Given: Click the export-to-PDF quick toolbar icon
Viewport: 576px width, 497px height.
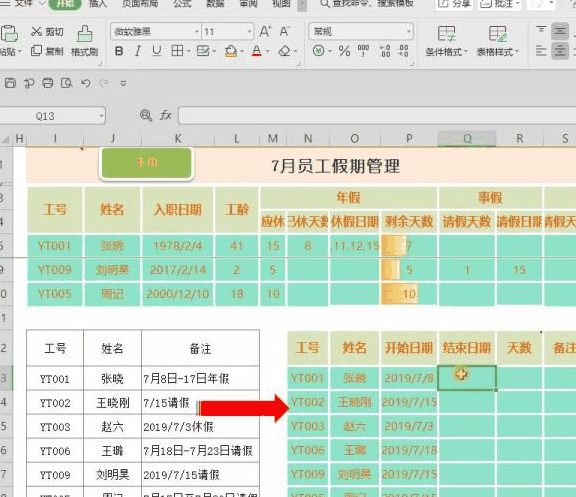Looking at the screenshot, I should (29, 83).
